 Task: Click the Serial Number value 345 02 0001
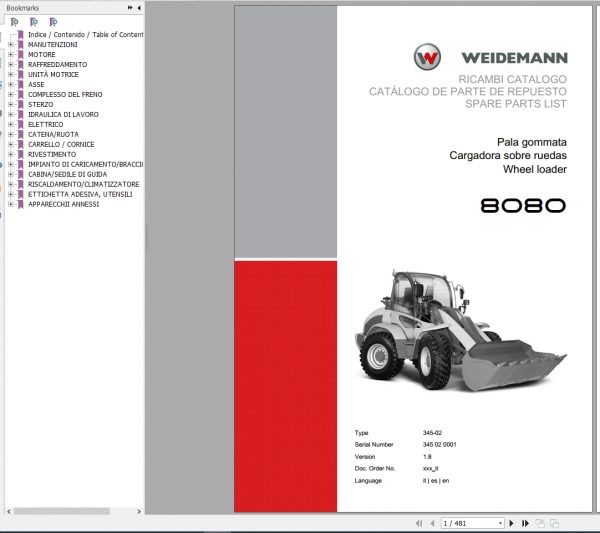point(439,445)
